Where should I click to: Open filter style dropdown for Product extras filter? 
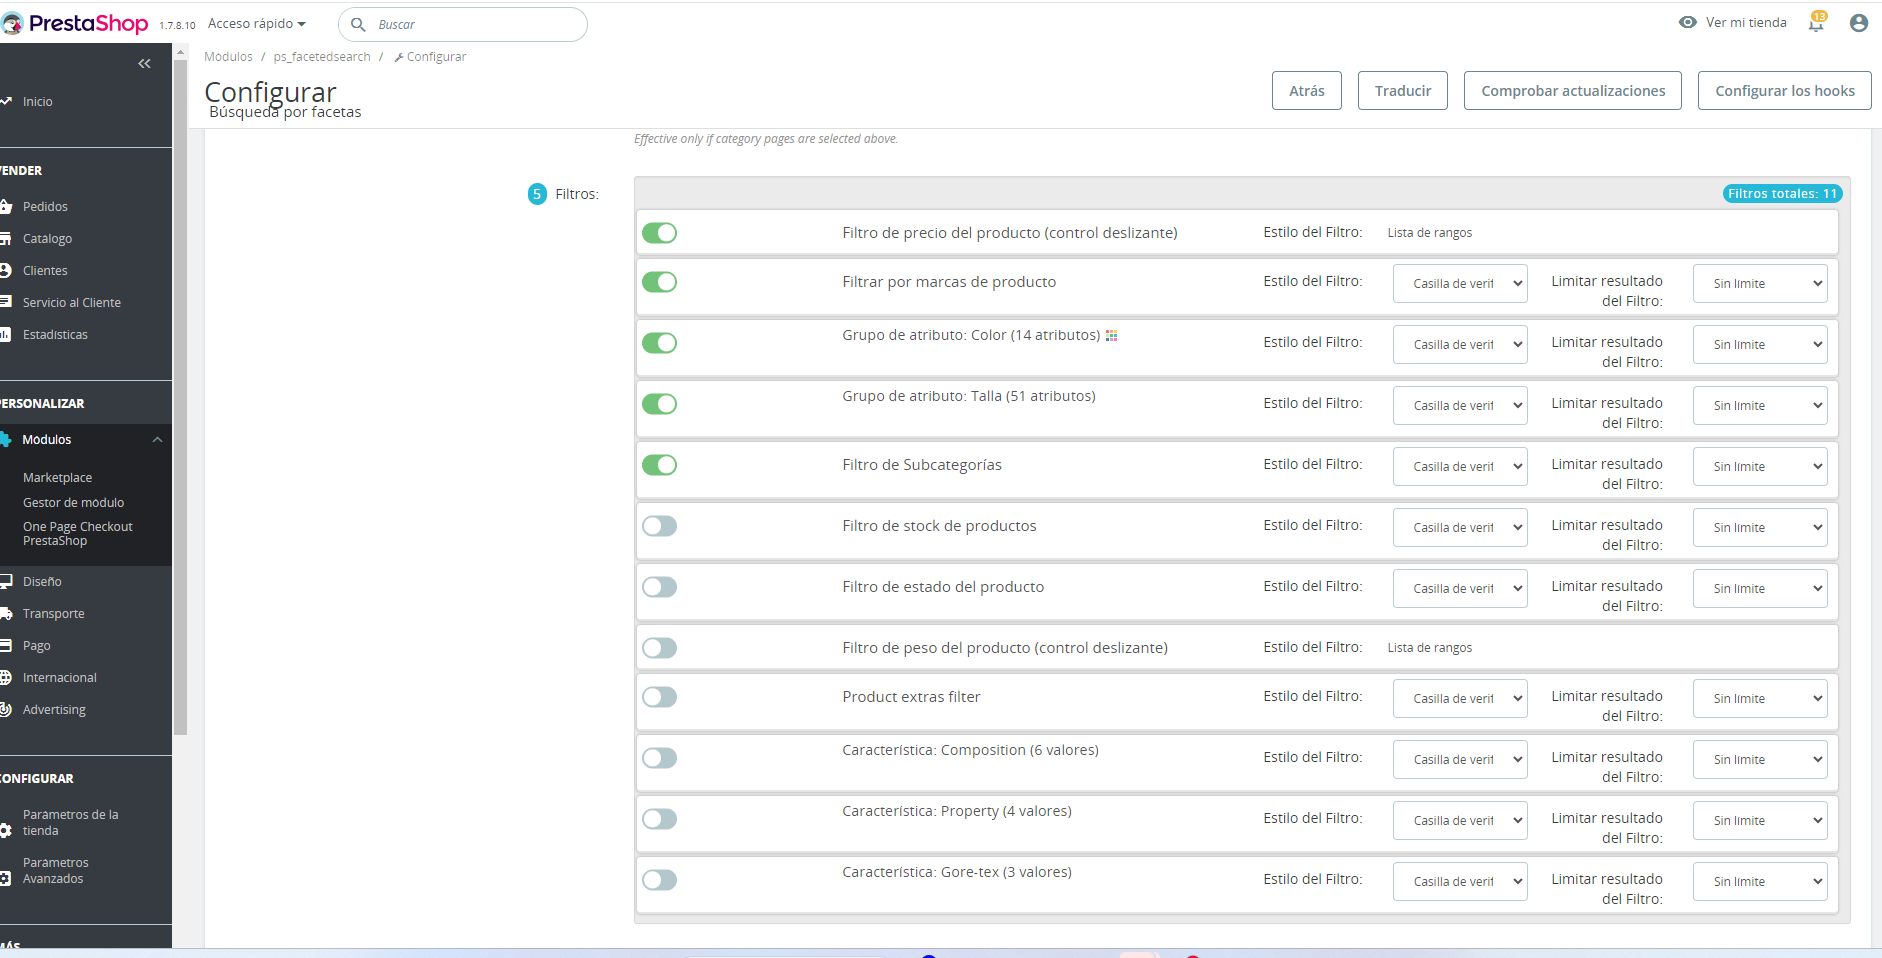tap(1460, 699)
